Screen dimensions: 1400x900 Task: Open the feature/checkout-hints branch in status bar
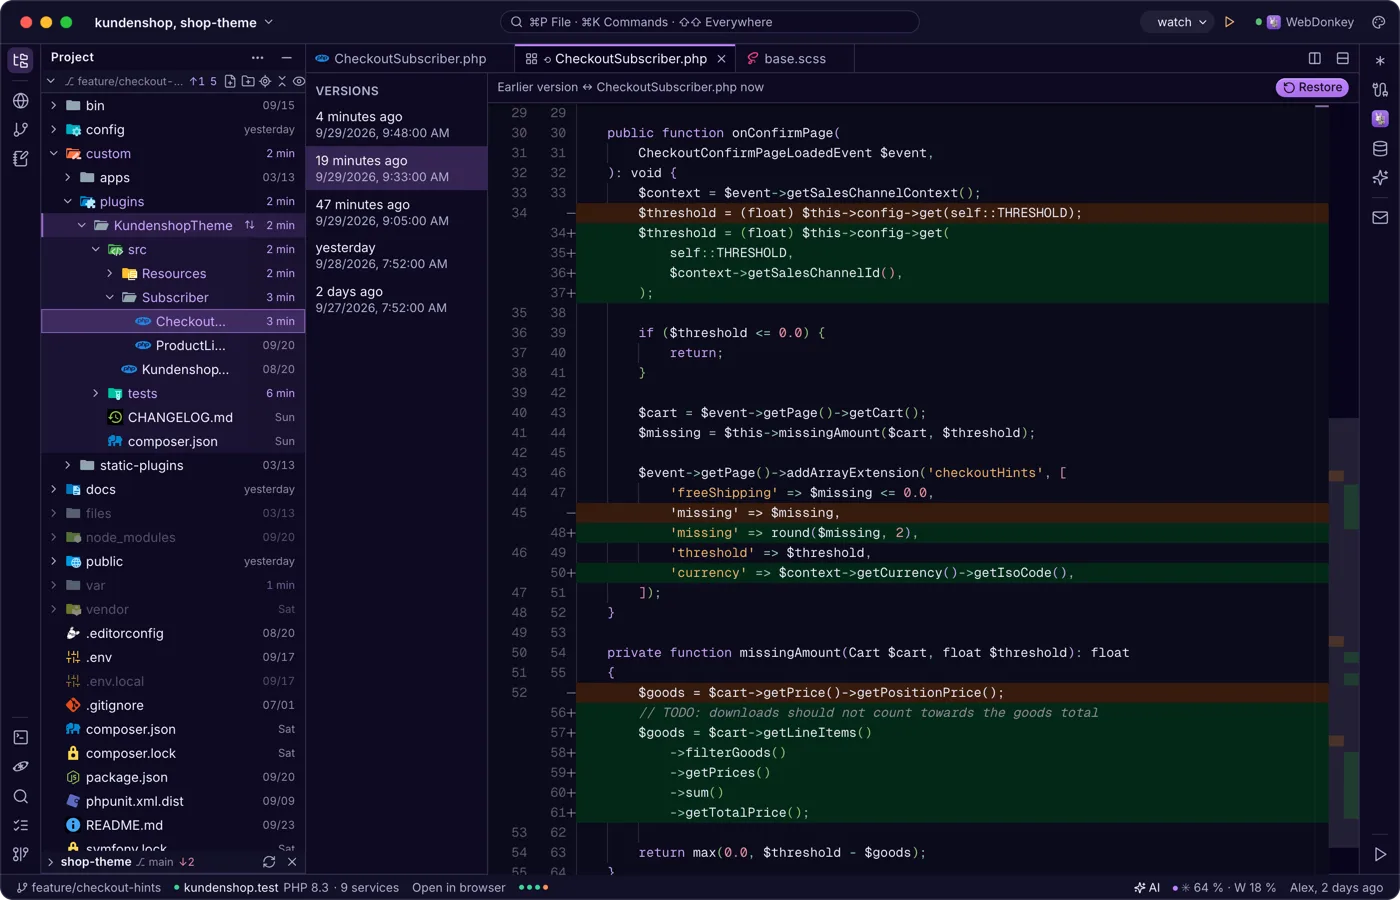click(89, 888)
